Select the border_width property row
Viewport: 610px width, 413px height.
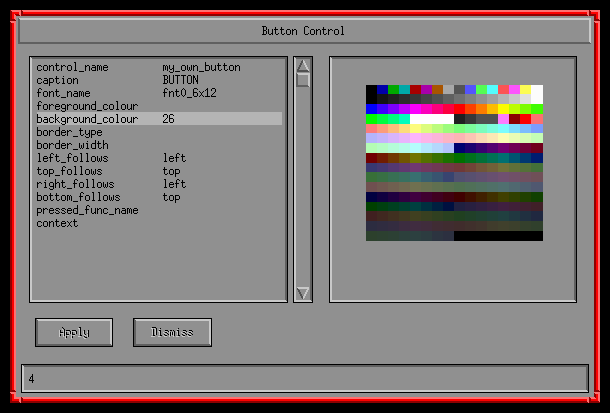tap(159, 145)
